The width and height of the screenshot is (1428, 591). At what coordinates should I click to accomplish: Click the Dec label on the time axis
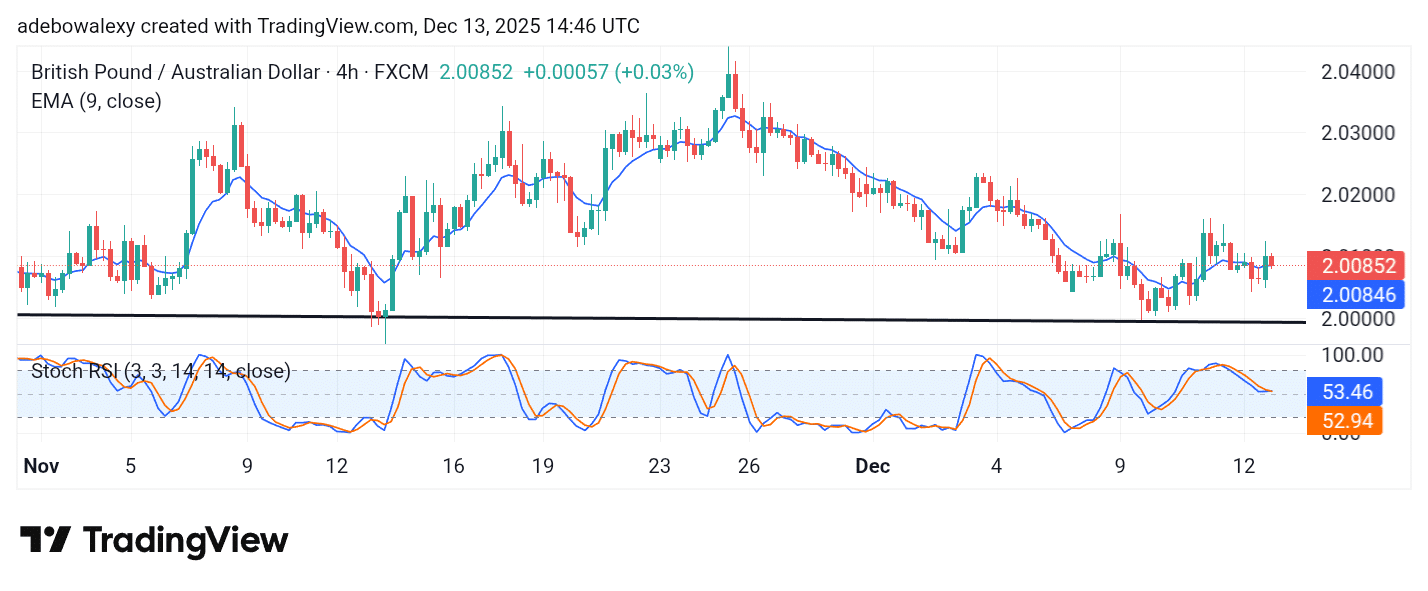871,465
